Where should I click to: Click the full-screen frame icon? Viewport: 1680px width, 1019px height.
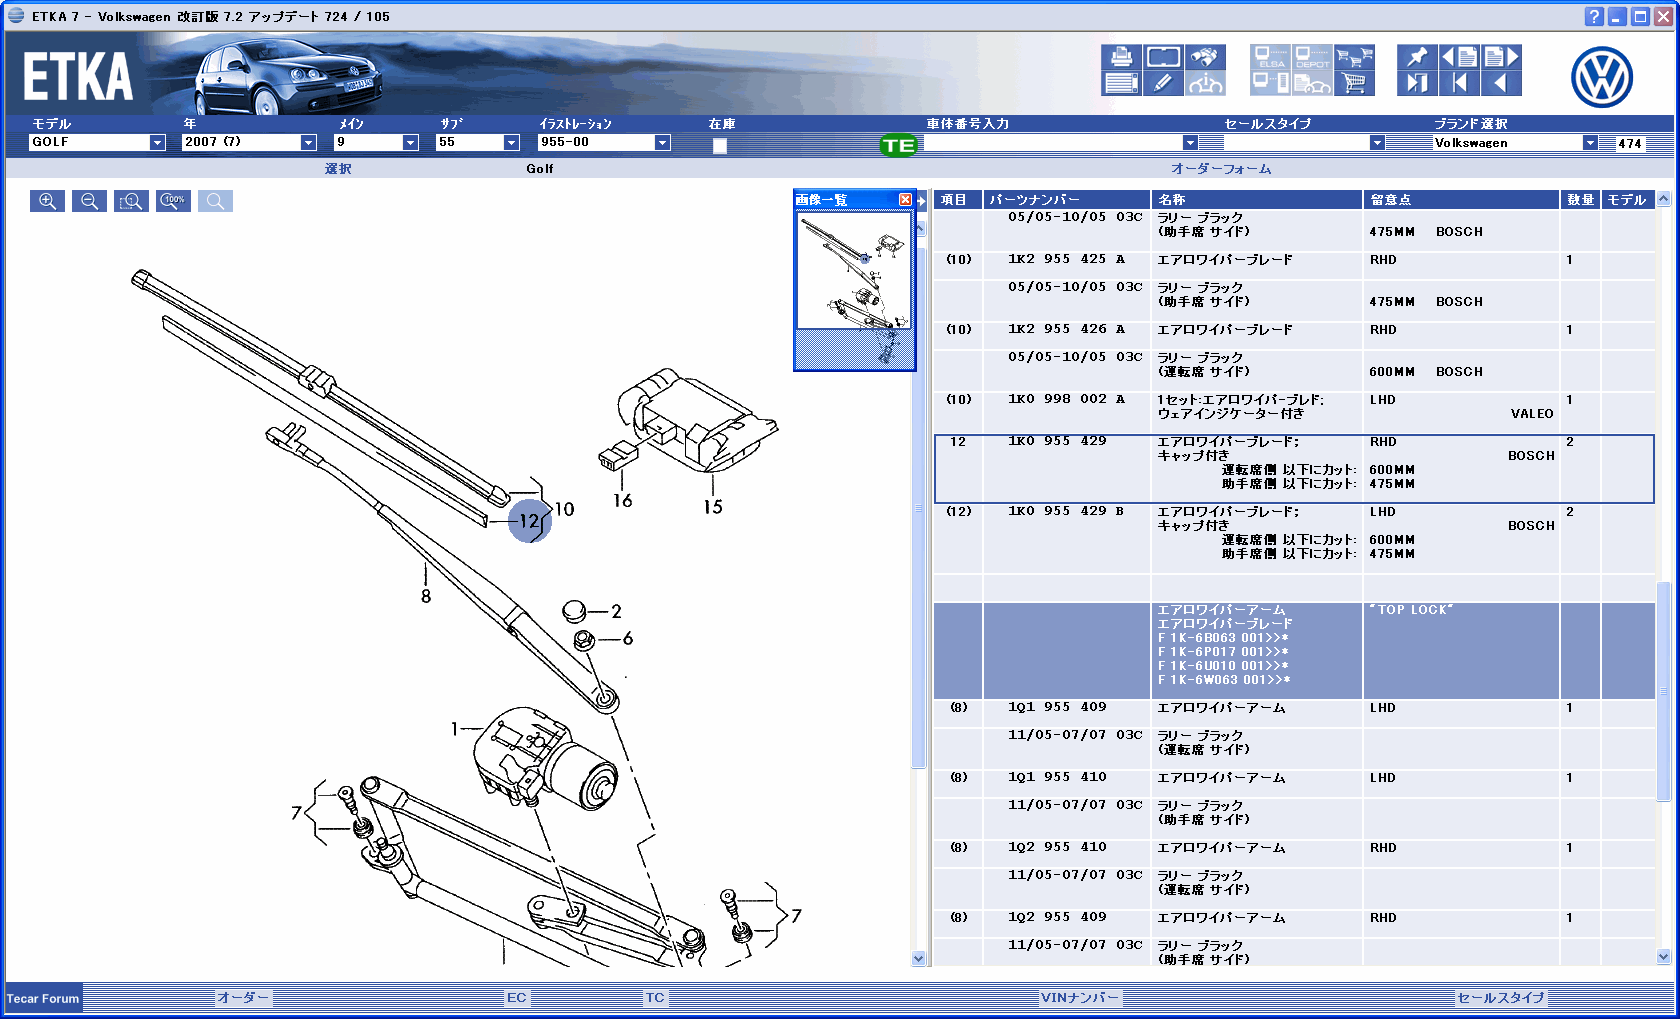coord(1163,57)
